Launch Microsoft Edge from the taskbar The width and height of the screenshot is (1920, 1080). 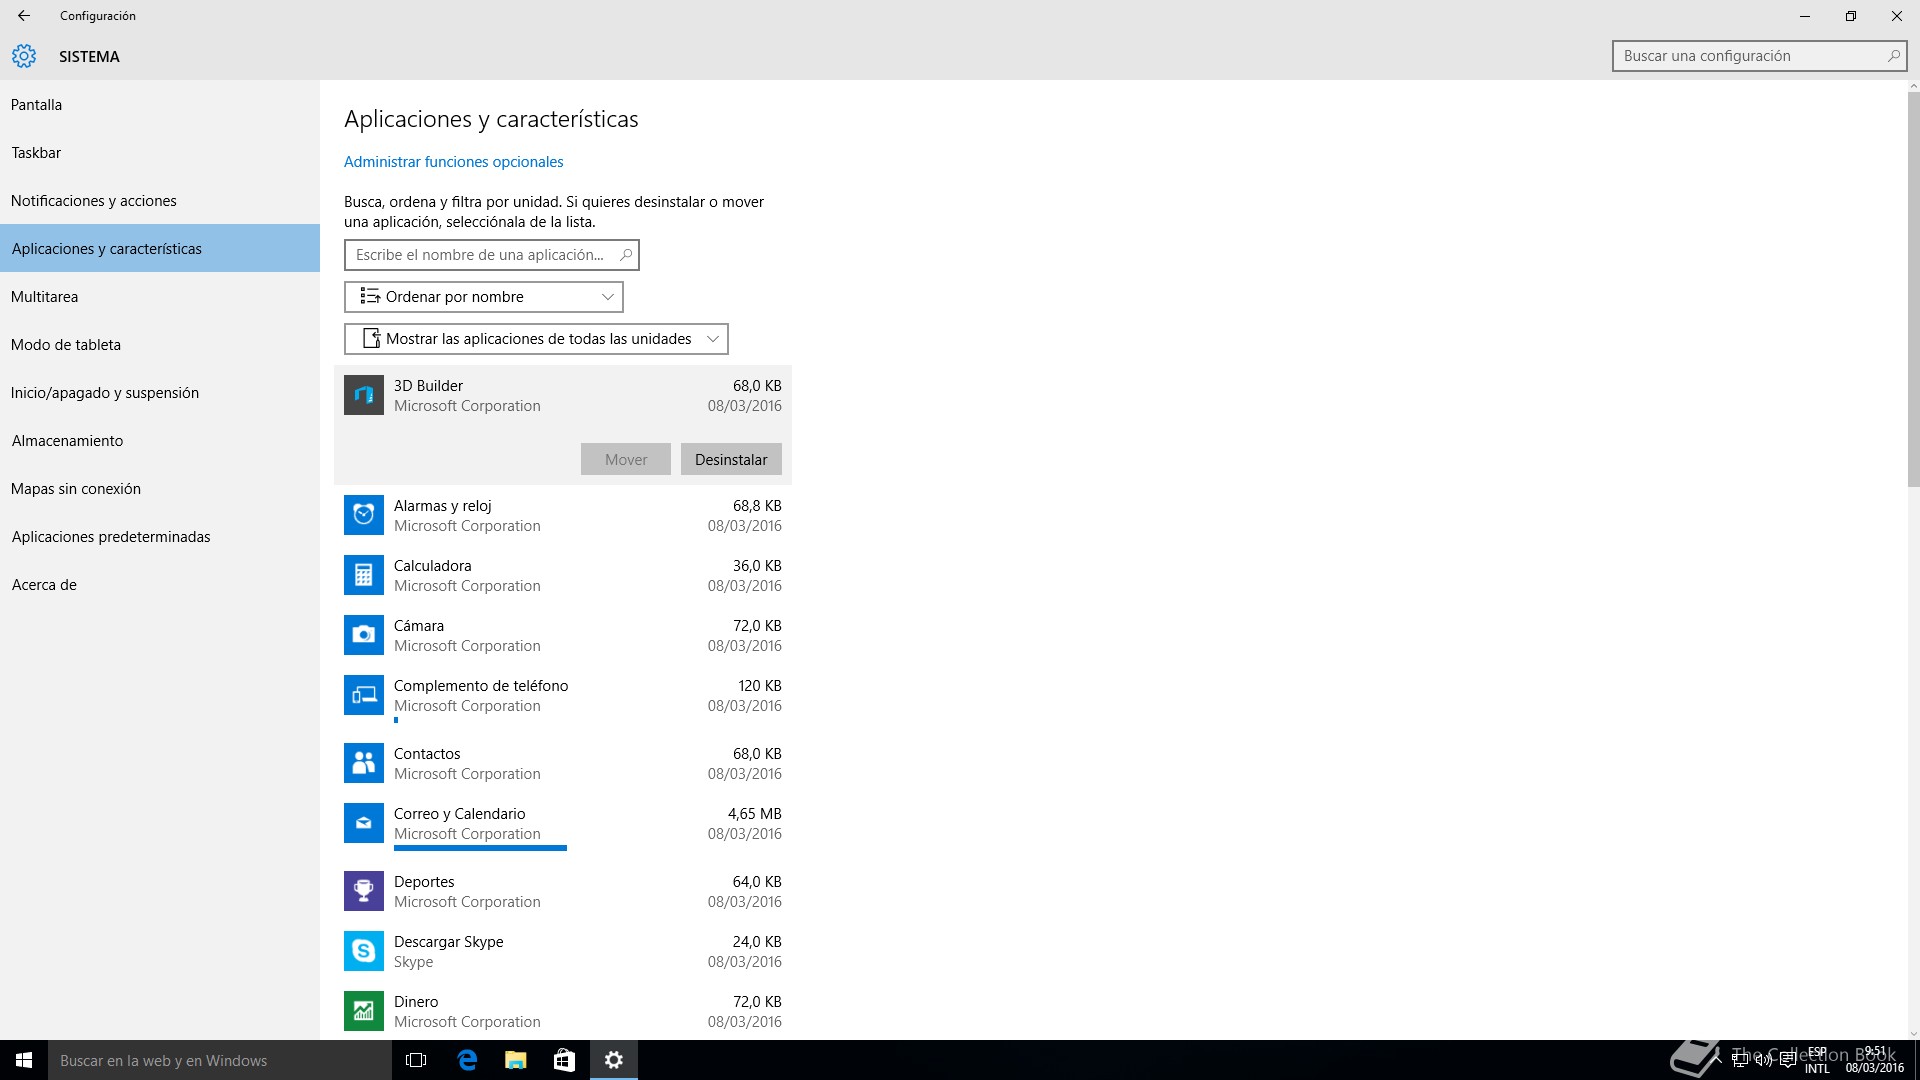point(466,1060)
